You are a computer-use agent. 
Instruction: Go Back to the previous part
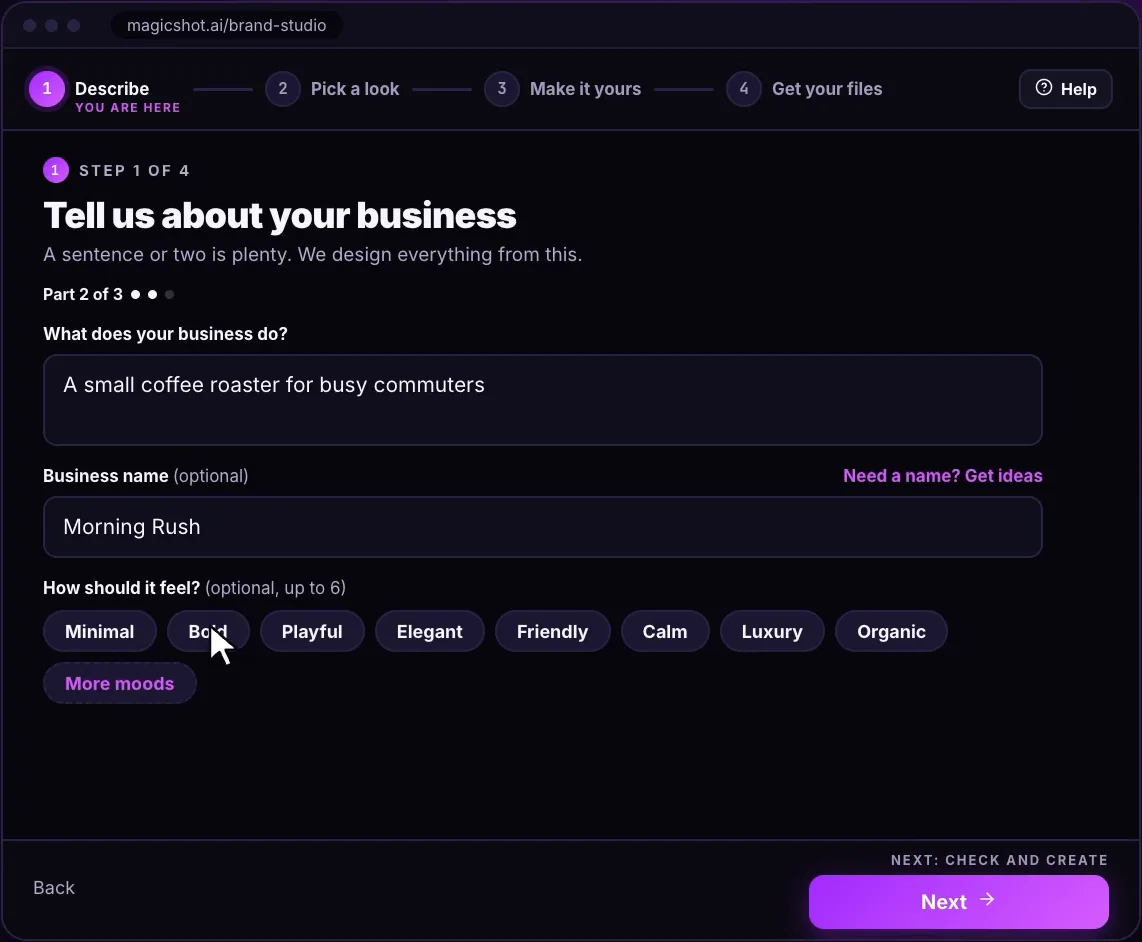(x=54, y=887)
